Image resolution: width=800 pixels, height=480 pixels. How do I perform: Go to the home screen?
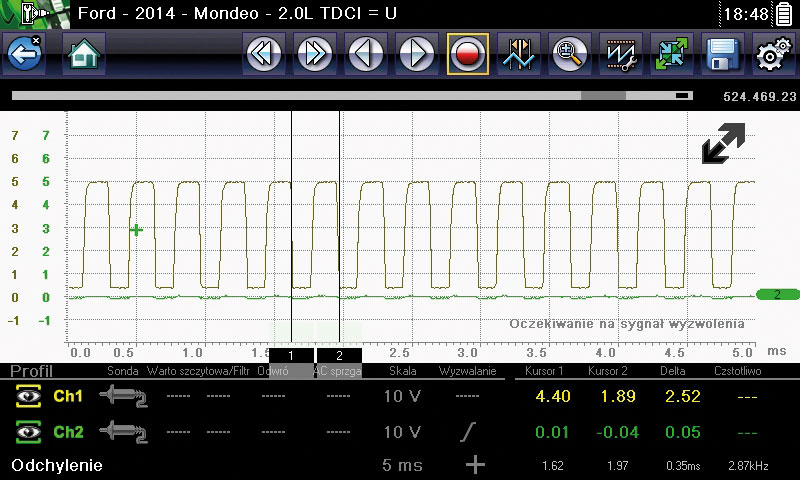pyautogui.click(x=84, y=54)
